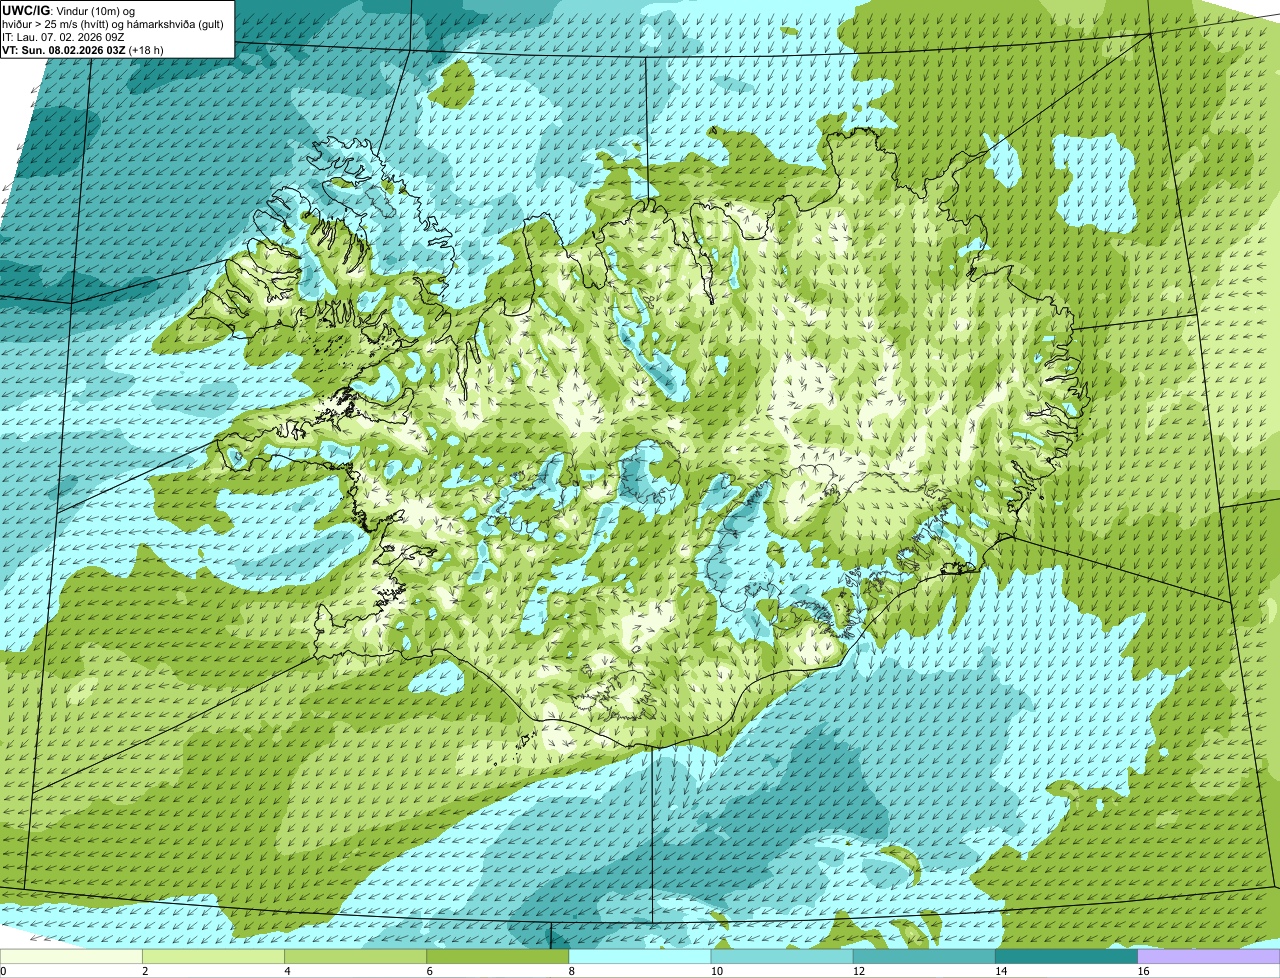Click the legend scale label "10"
This screenshot has width=1280, height=978.
tap(716, 971)
